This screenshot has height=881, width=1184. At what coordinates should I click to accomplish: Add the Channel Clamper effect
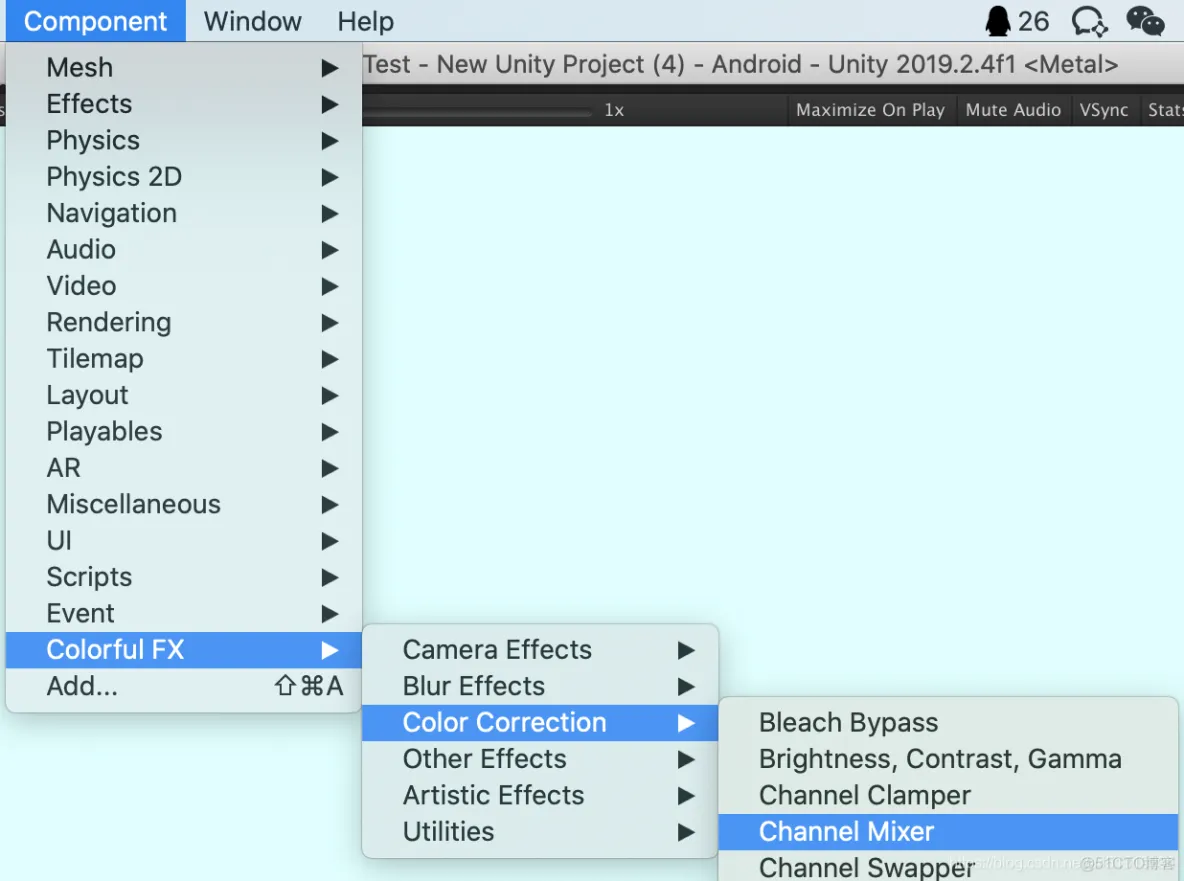pyautogui.click(x=948, y=795)
